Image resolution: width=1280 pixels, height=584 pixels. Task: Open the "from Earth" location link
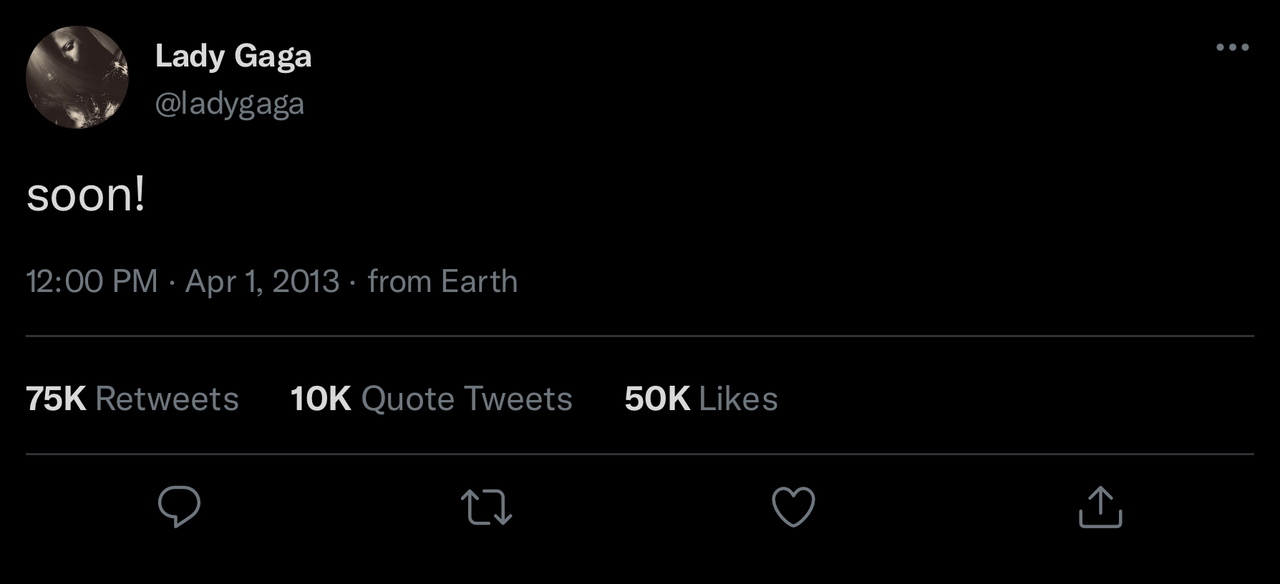442,281
